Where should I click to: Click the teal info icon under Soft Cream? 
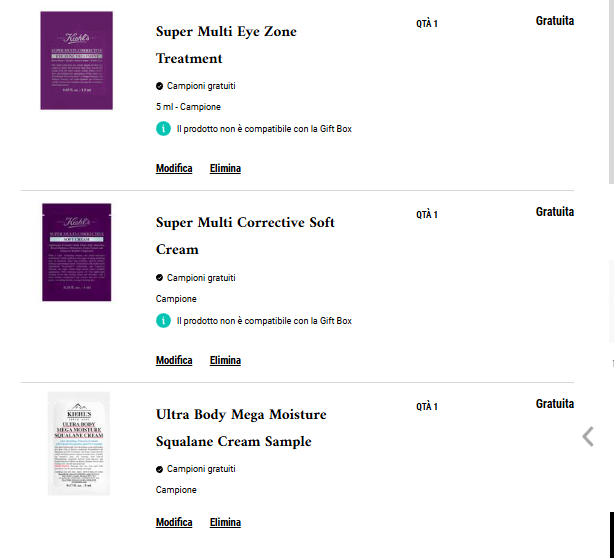(x=163, y=320)
